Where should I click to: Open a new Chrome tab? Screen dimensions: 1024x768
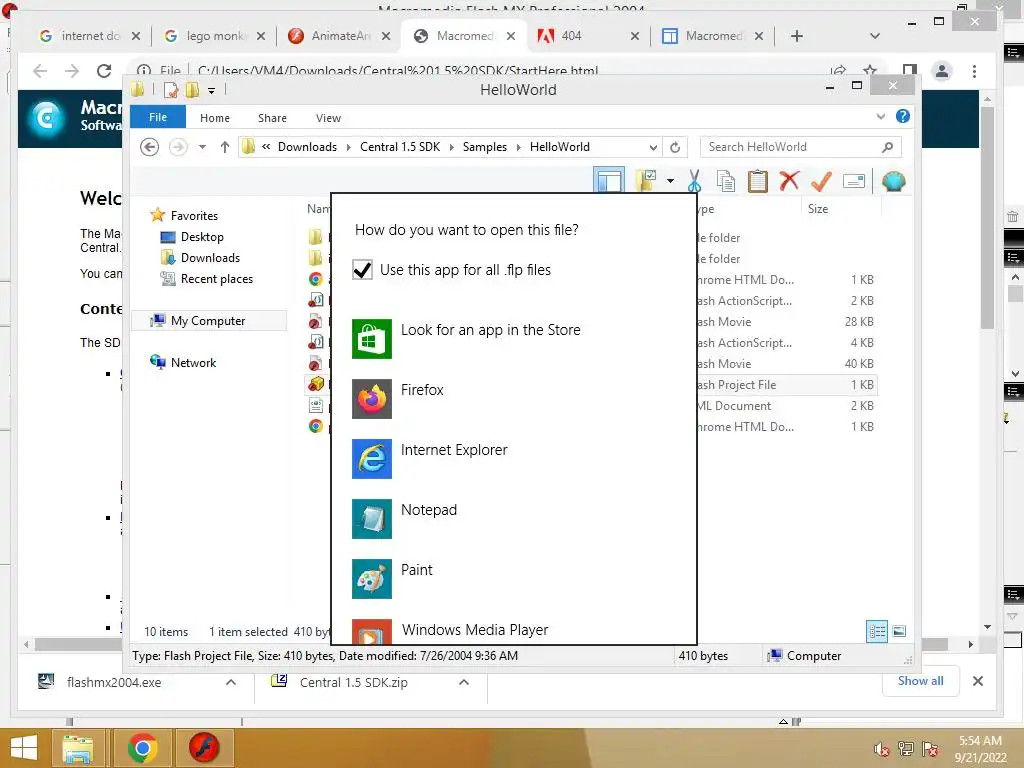click(796, 36)
